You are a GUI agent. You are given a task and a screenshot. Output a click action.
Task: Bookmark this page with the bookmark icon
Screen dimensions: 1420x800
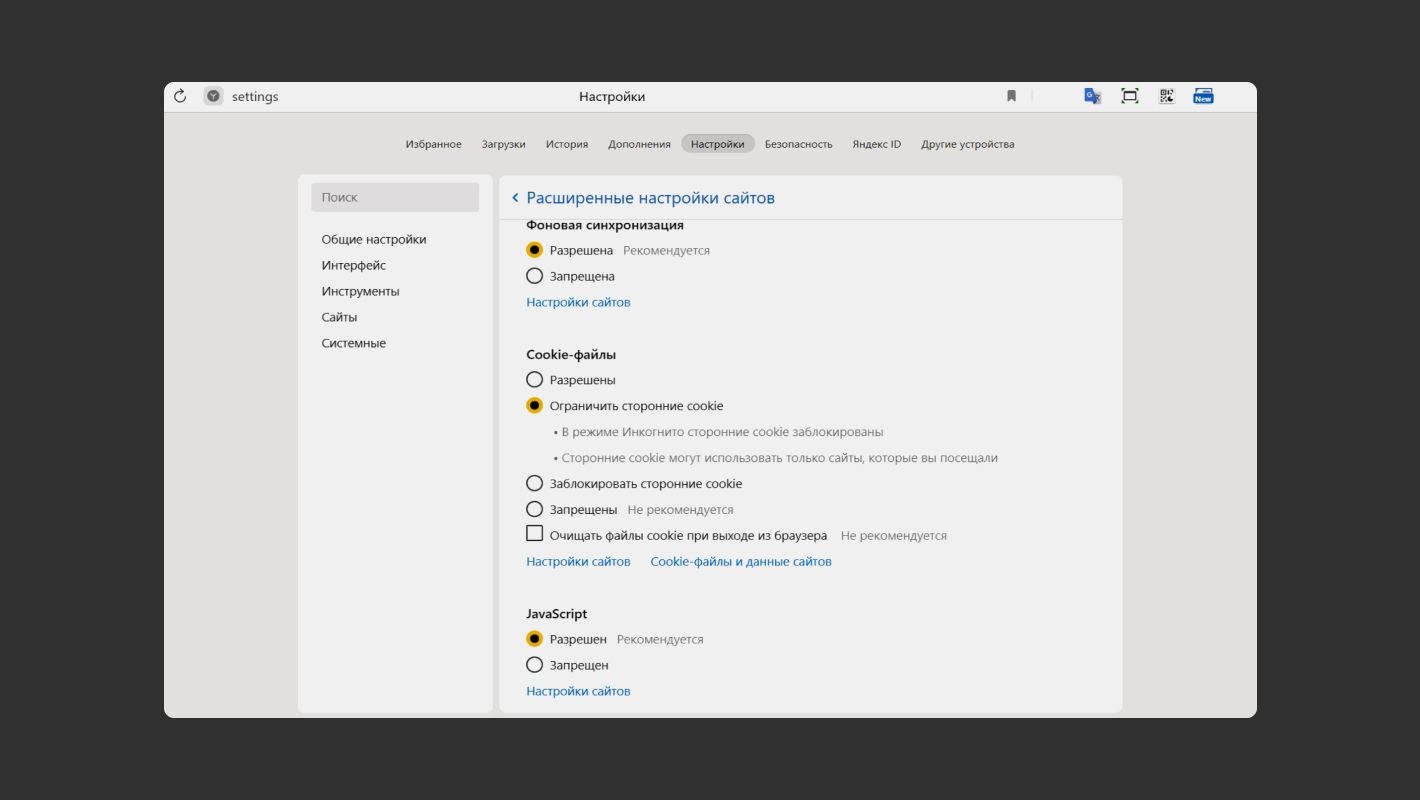coord(1011,96)
